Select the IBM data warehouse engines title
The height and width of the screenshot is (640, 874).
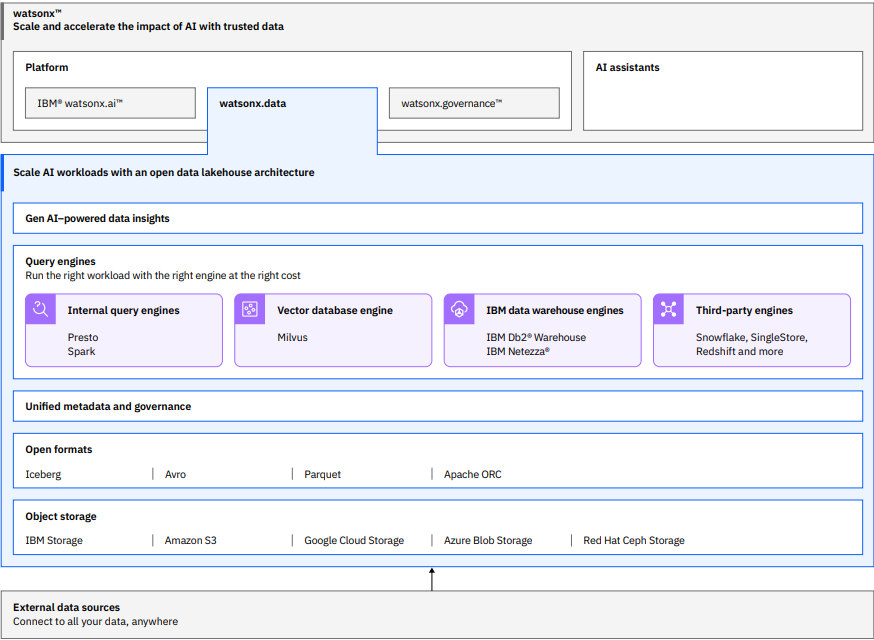[555, 311]
